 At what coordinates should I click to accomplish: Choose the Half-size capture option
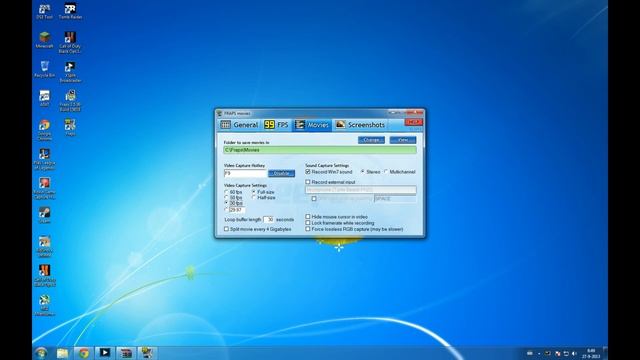point(254,198)
